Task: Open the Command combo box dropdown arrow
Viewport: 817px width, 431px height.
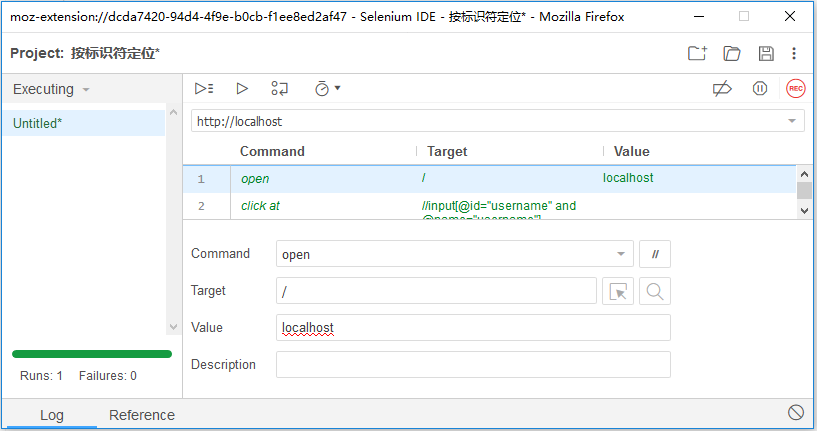Action: pyautogui.click(x=621, y=254)
